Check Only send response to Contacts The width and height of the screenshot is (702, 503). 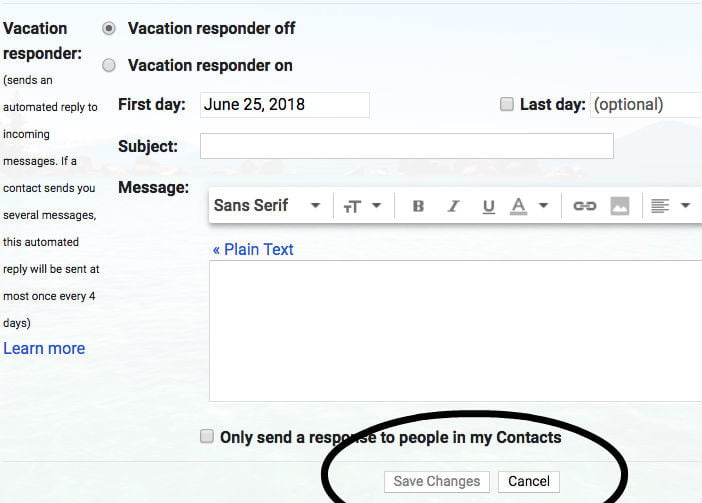pos(206,436)
